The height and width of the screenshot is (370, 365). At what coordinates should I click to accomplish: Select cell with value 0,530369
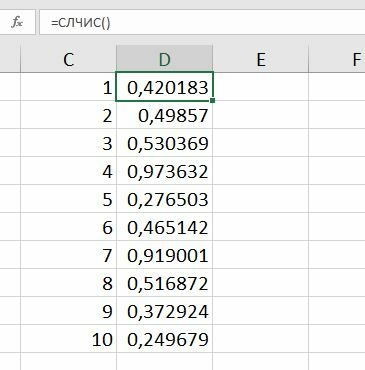click(165, 142)
